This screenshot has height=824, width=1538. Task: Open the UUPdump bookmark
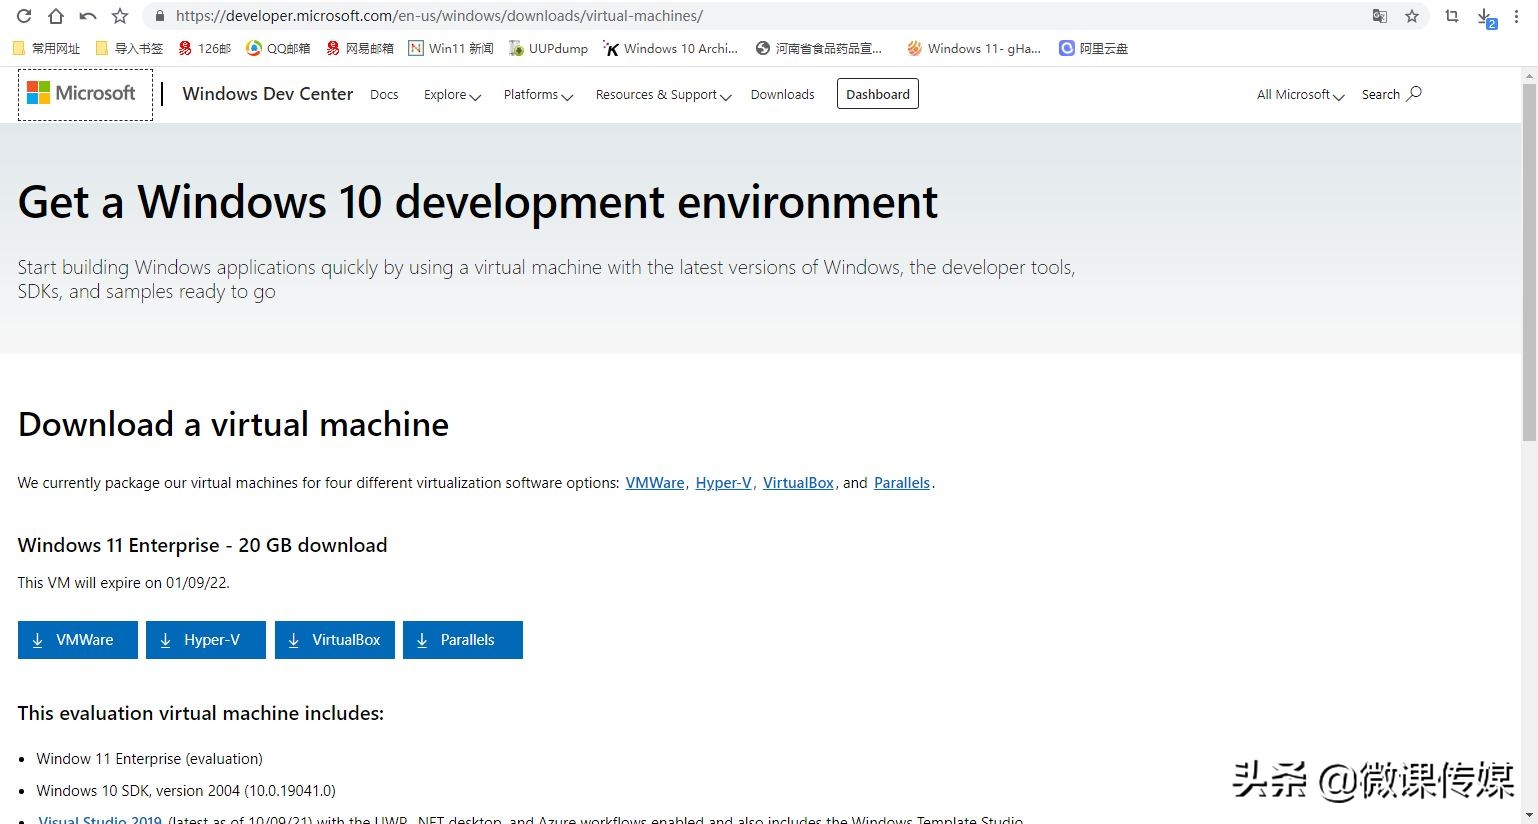tap(548, 48)
